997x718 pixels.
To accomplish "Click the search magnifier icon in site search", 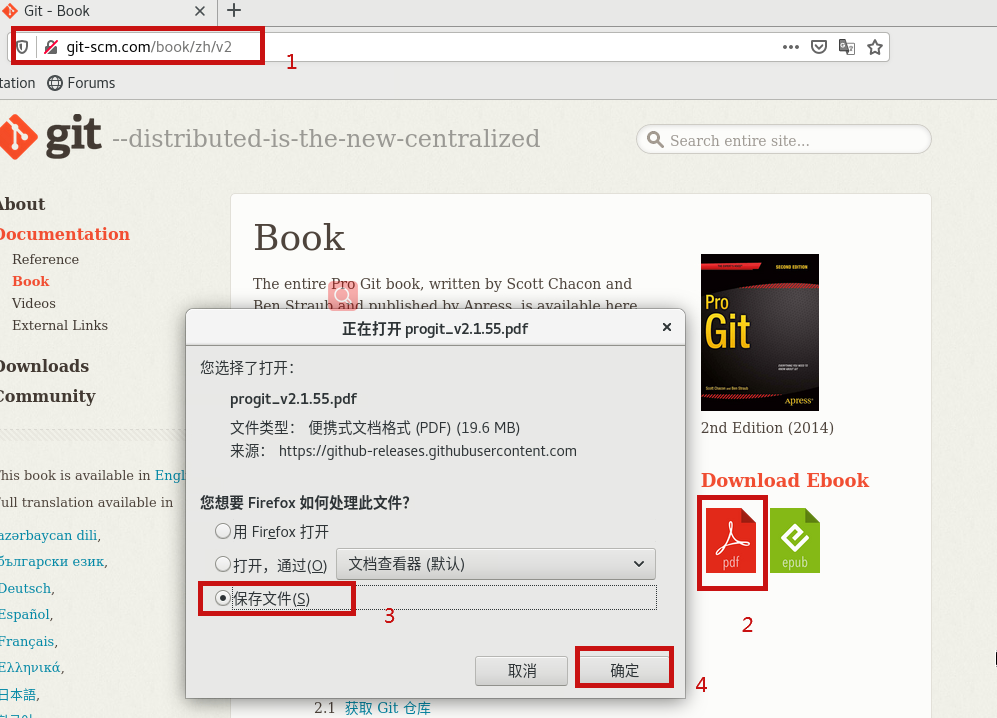I will click(655, 139).
